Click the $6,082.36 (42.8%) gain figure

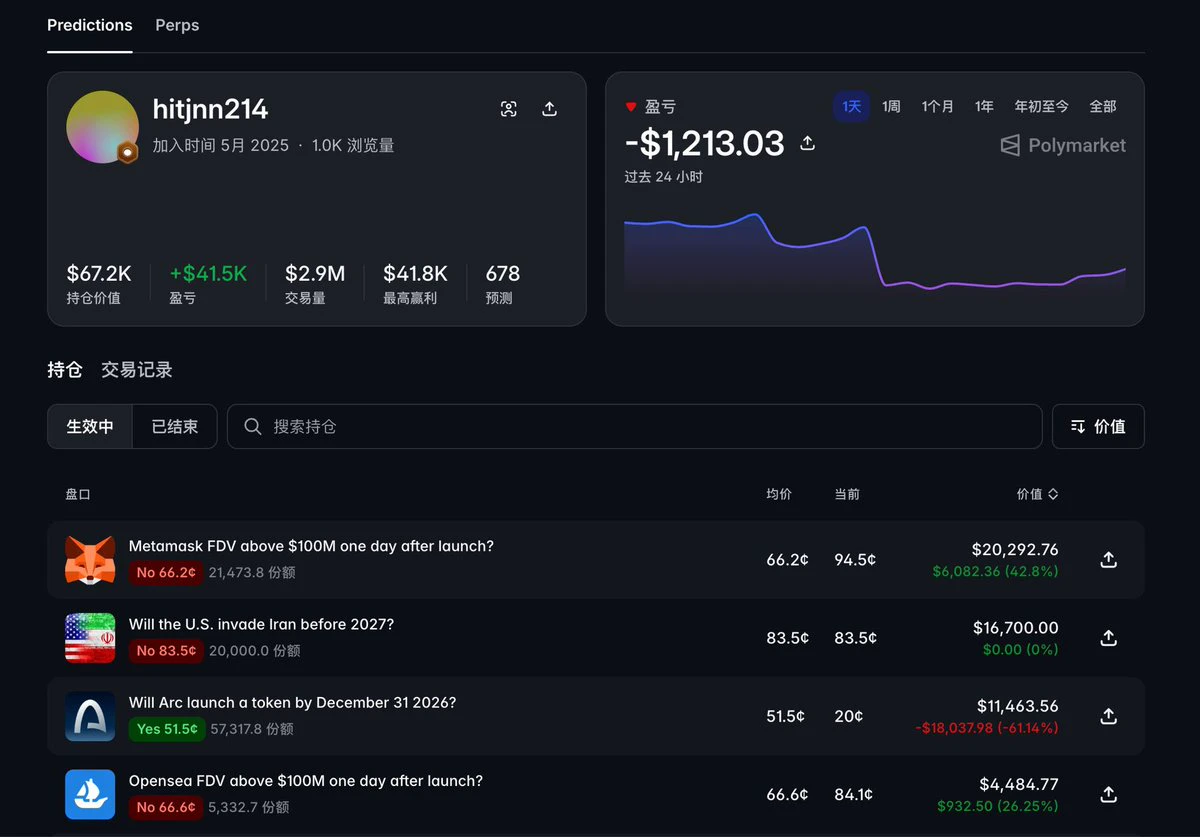(x=995, y=572)
